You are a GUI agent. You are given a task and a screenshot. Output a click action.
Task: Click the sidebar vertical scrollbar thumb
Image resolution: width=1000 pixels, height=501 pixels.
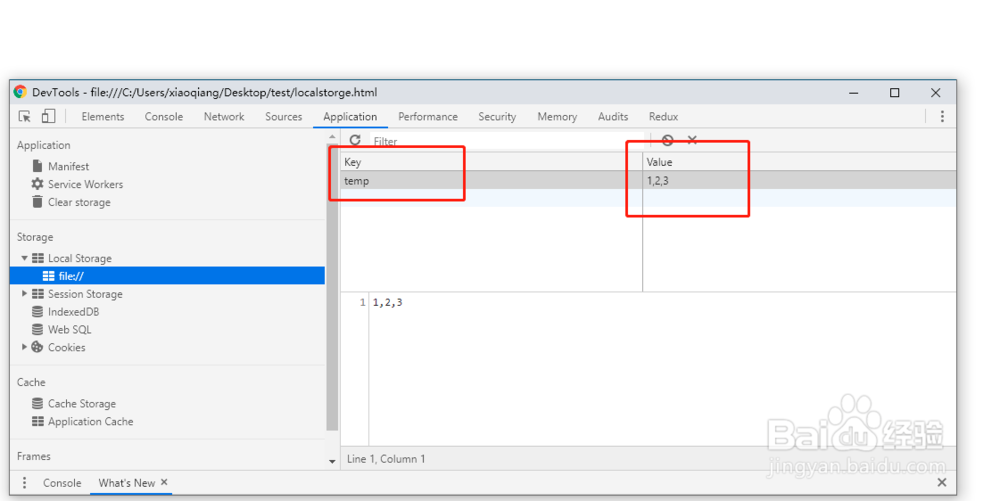point(332,288)
